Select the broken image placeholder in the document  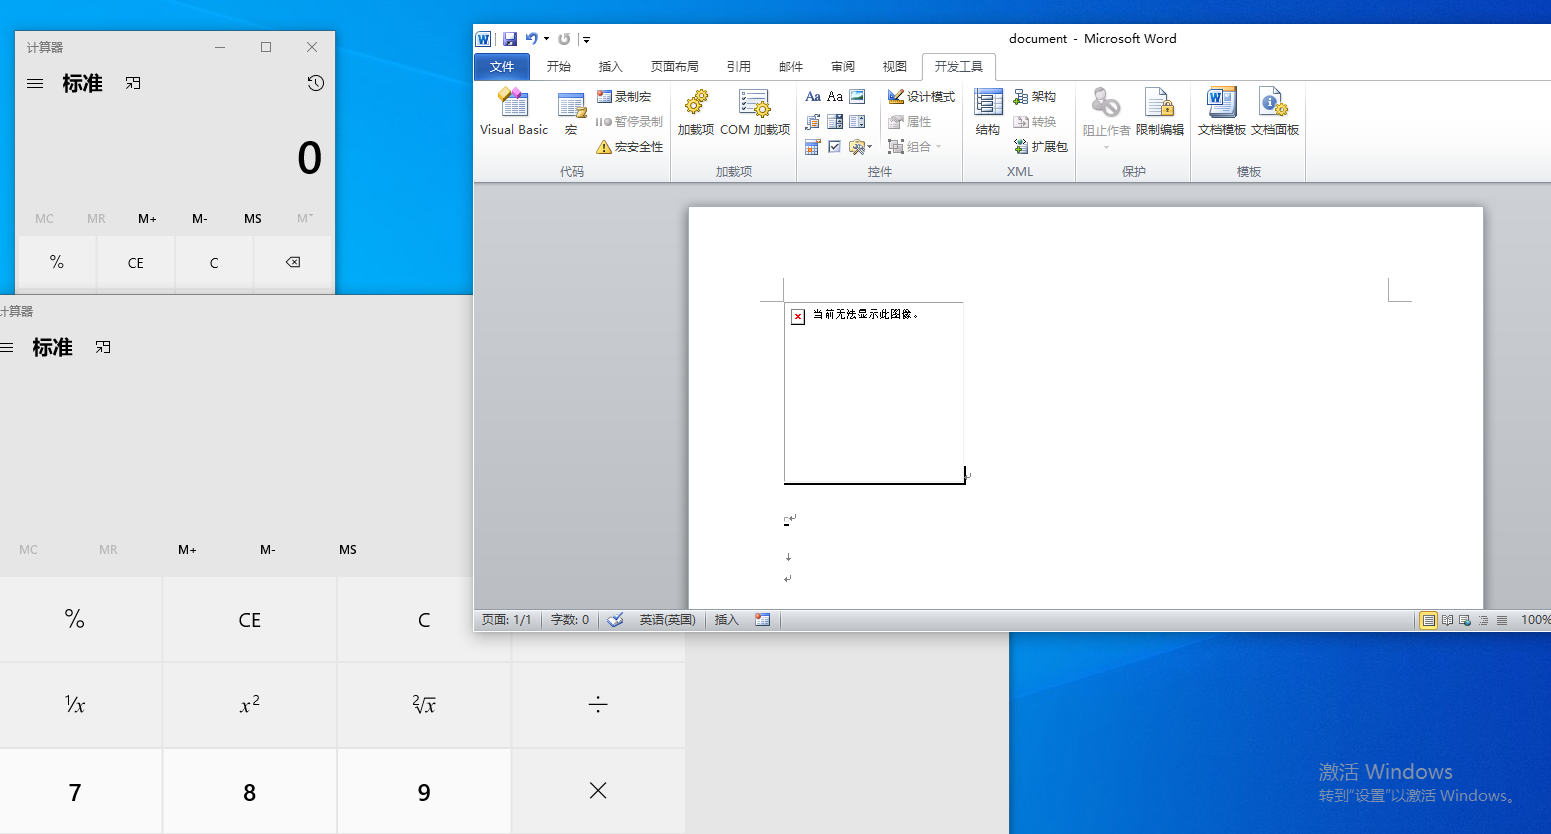coord(874,393)
